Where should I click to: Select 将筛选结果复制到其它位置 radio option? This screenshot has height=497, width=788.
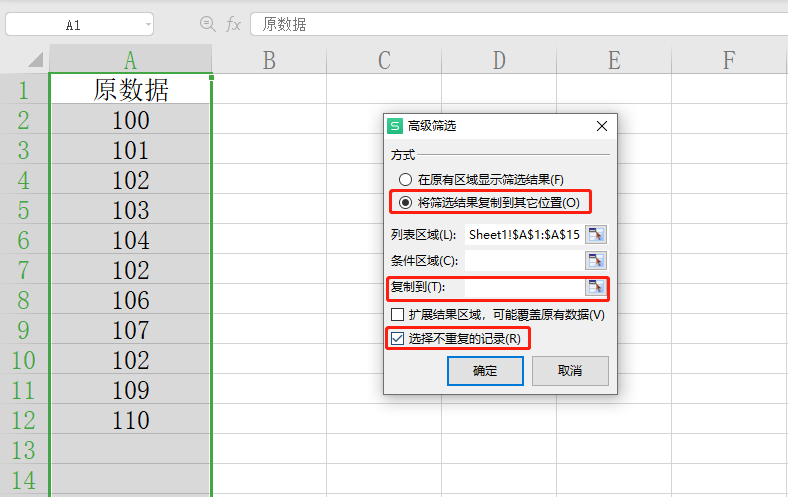(x=405, y=202)
